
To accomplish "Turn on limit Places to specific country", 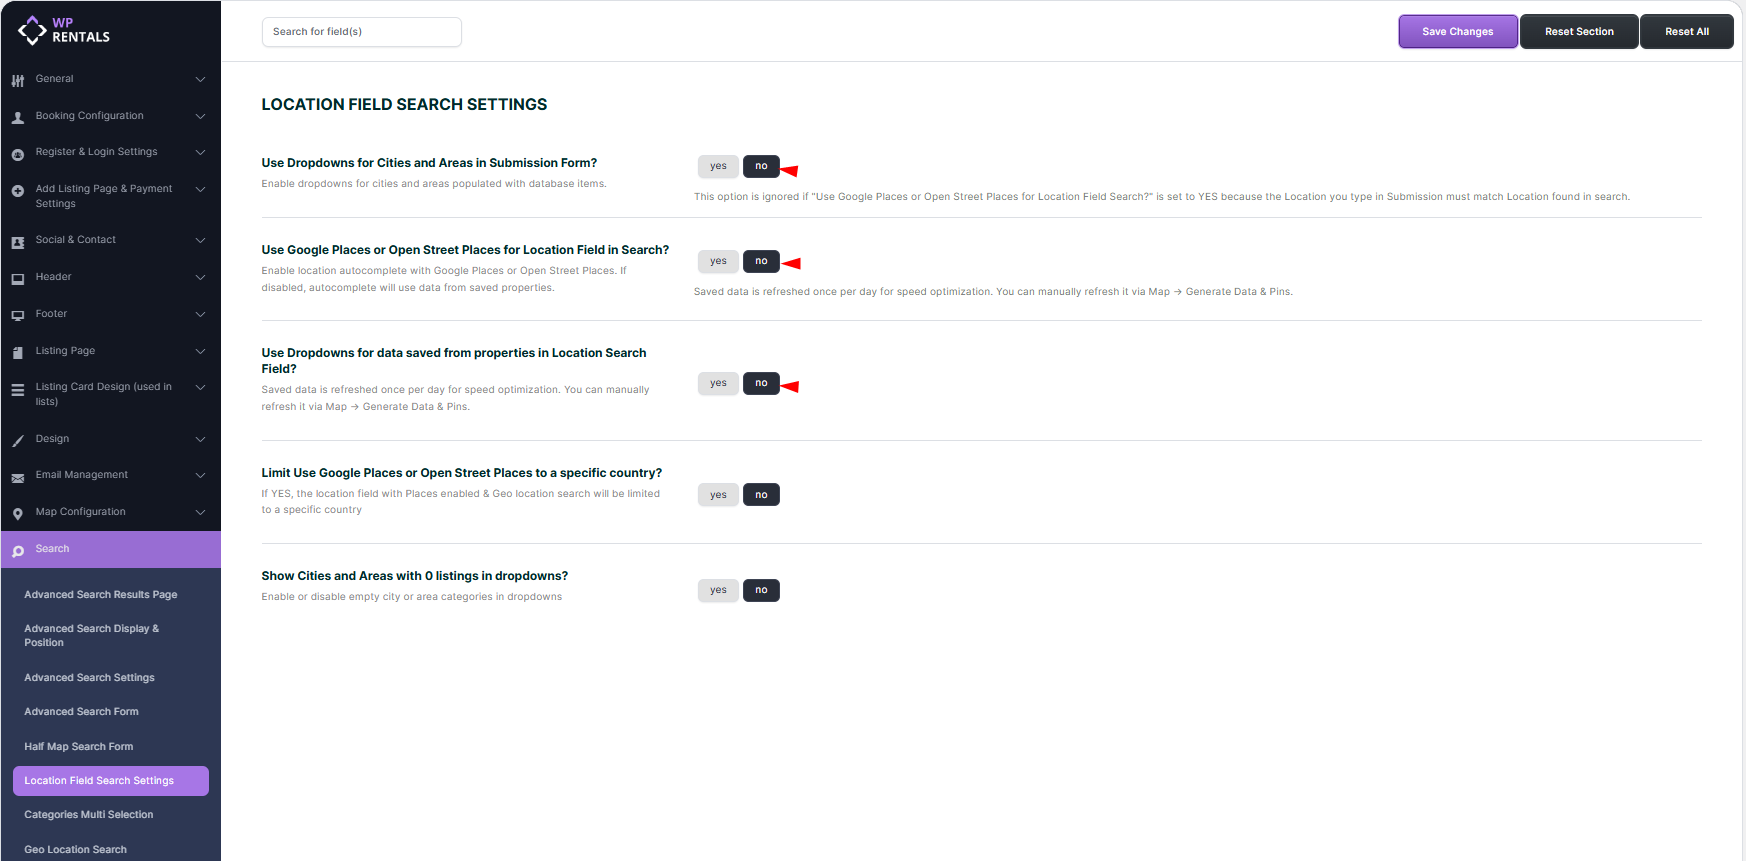I will pos(718,495).
